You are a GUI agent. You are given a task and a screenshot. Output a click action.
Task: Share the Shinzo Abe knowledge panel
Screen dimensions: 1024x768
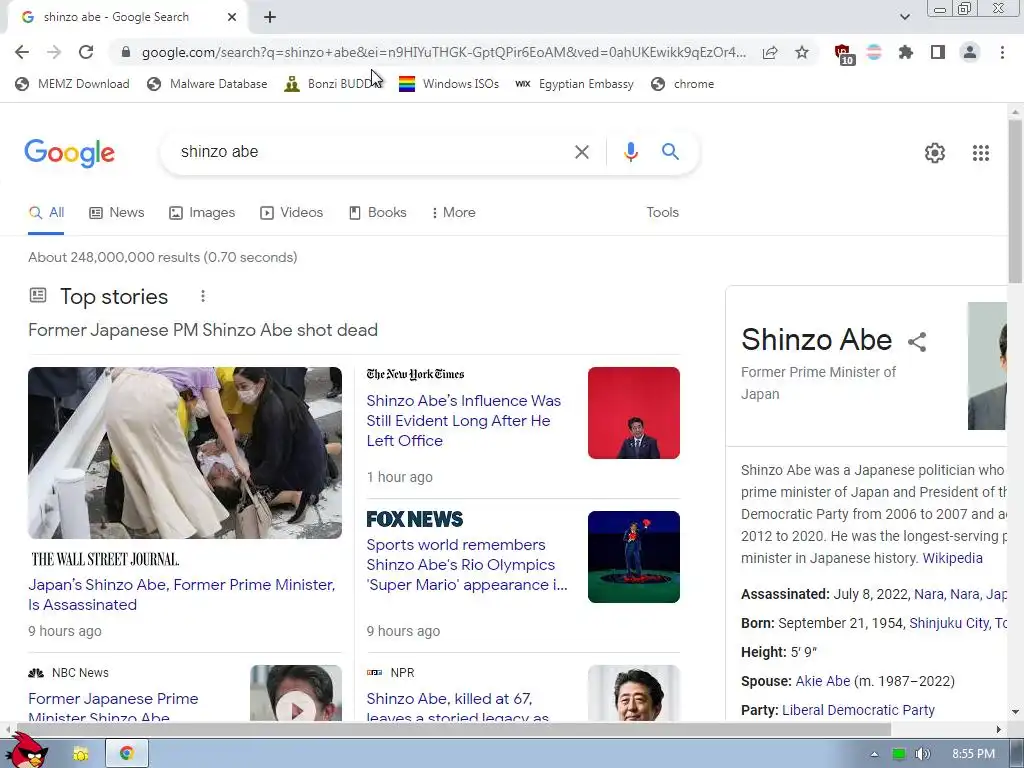(917, 342)
